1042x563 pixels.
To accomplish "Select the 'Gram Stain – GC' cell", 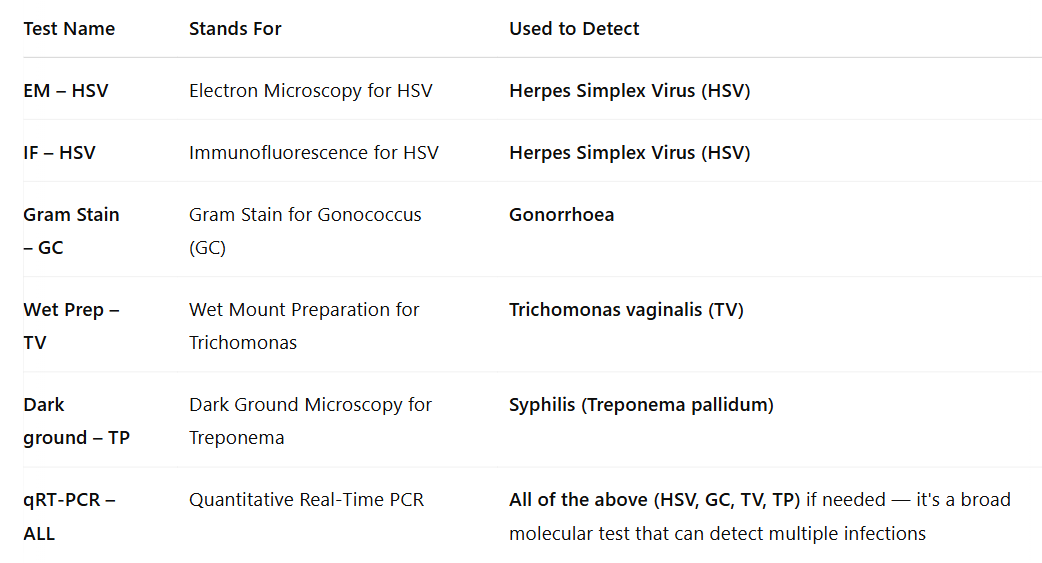I will (x=72, y=231).
